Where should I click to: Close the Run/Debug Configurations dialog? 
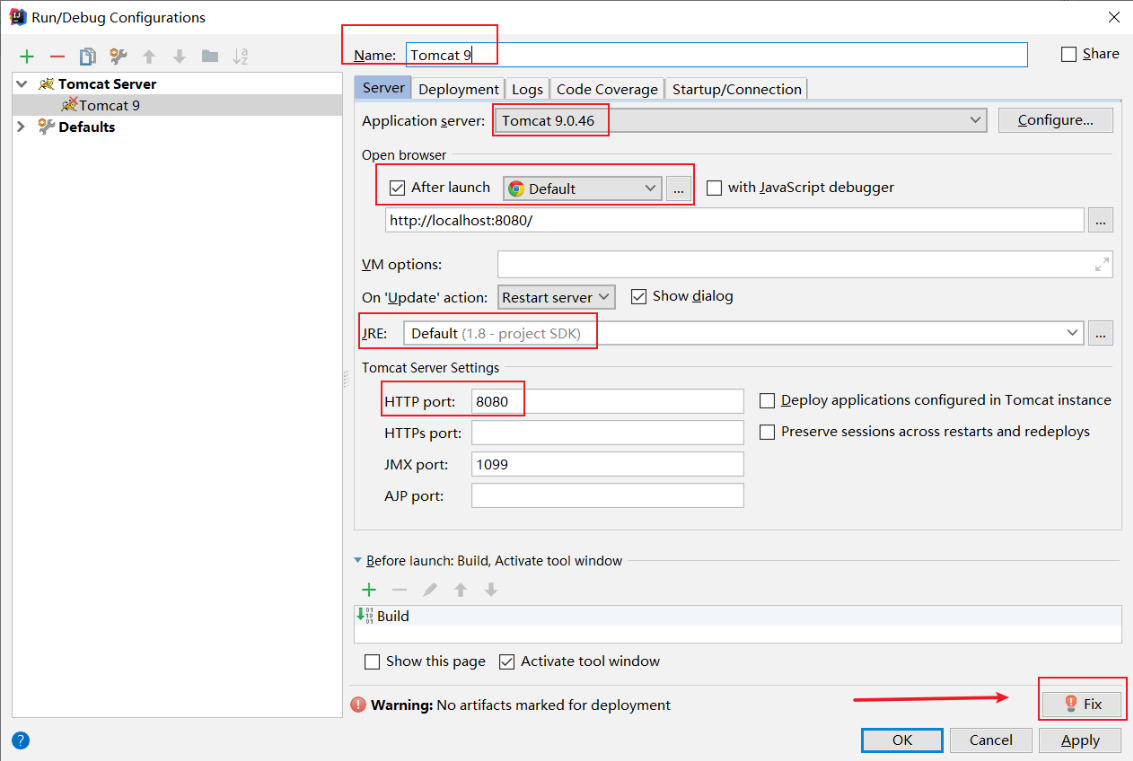1113,17
